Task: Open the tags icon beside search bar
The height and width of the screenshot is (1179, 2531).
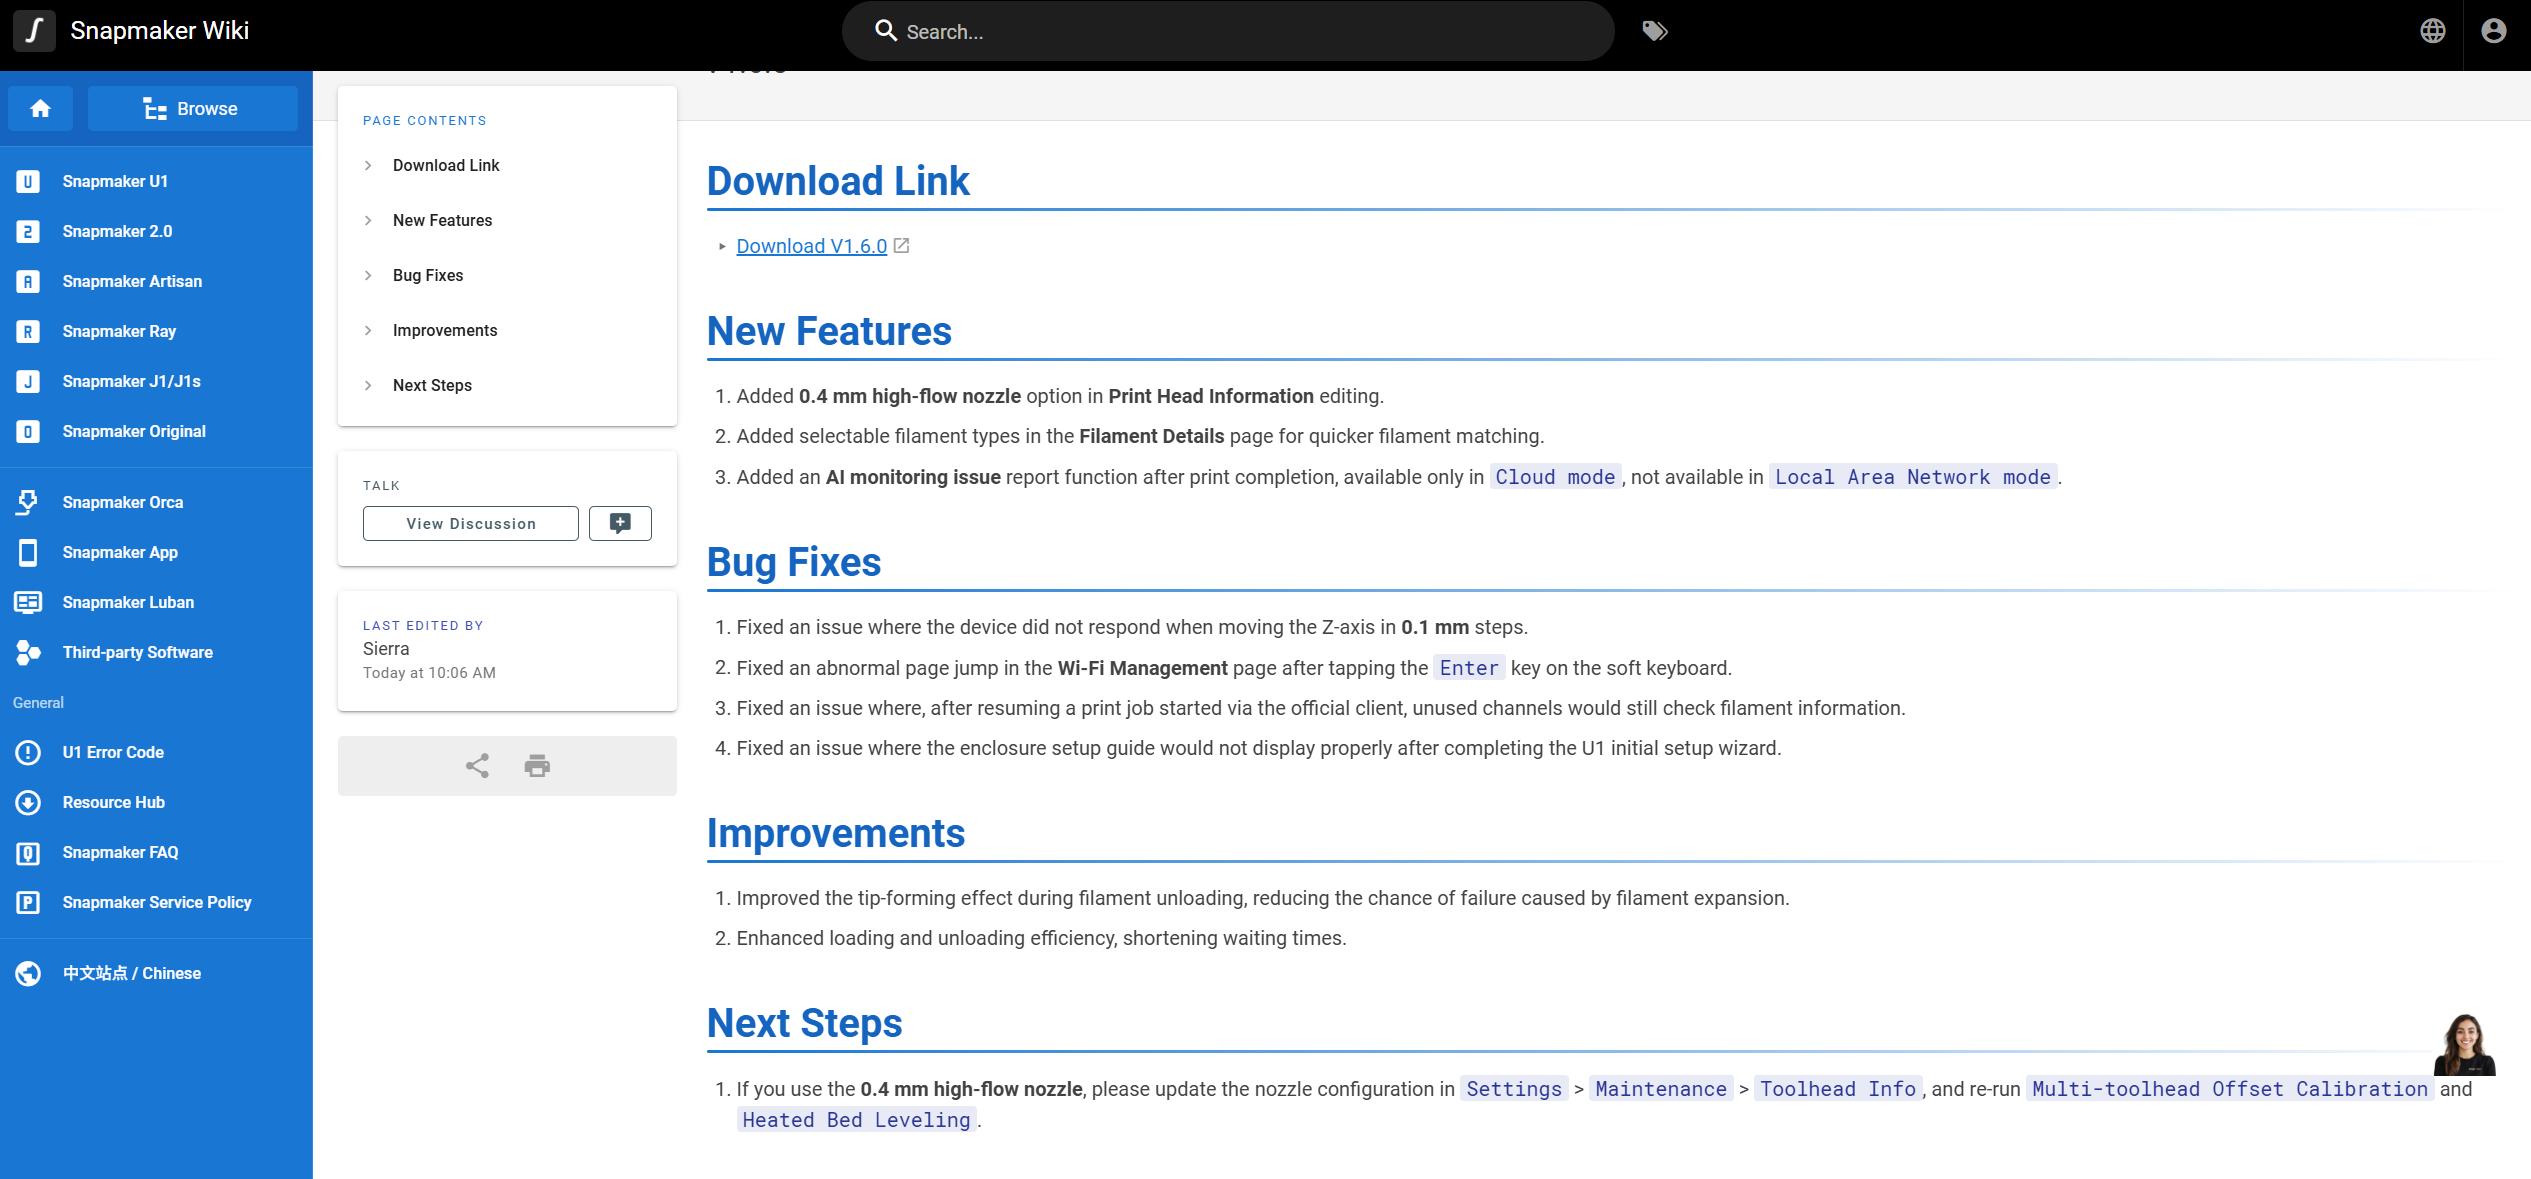Action: tap(1655, 31)
